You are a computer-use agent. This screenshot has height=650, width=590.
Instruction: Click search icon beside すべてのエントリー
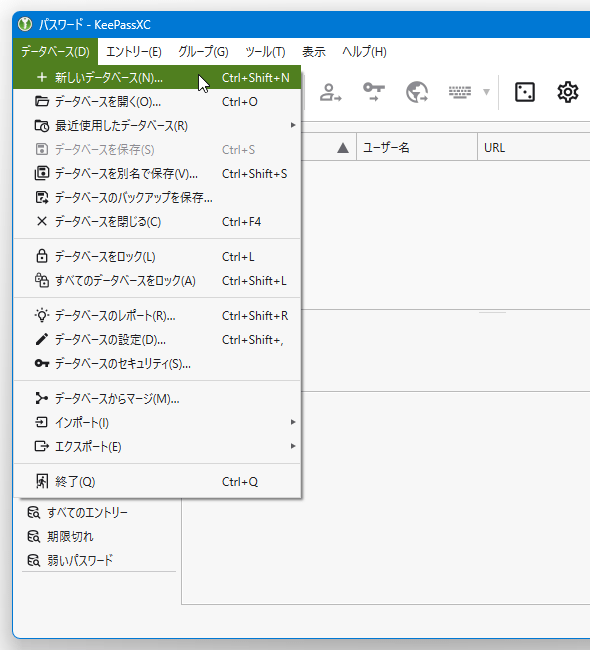(34, 513)
